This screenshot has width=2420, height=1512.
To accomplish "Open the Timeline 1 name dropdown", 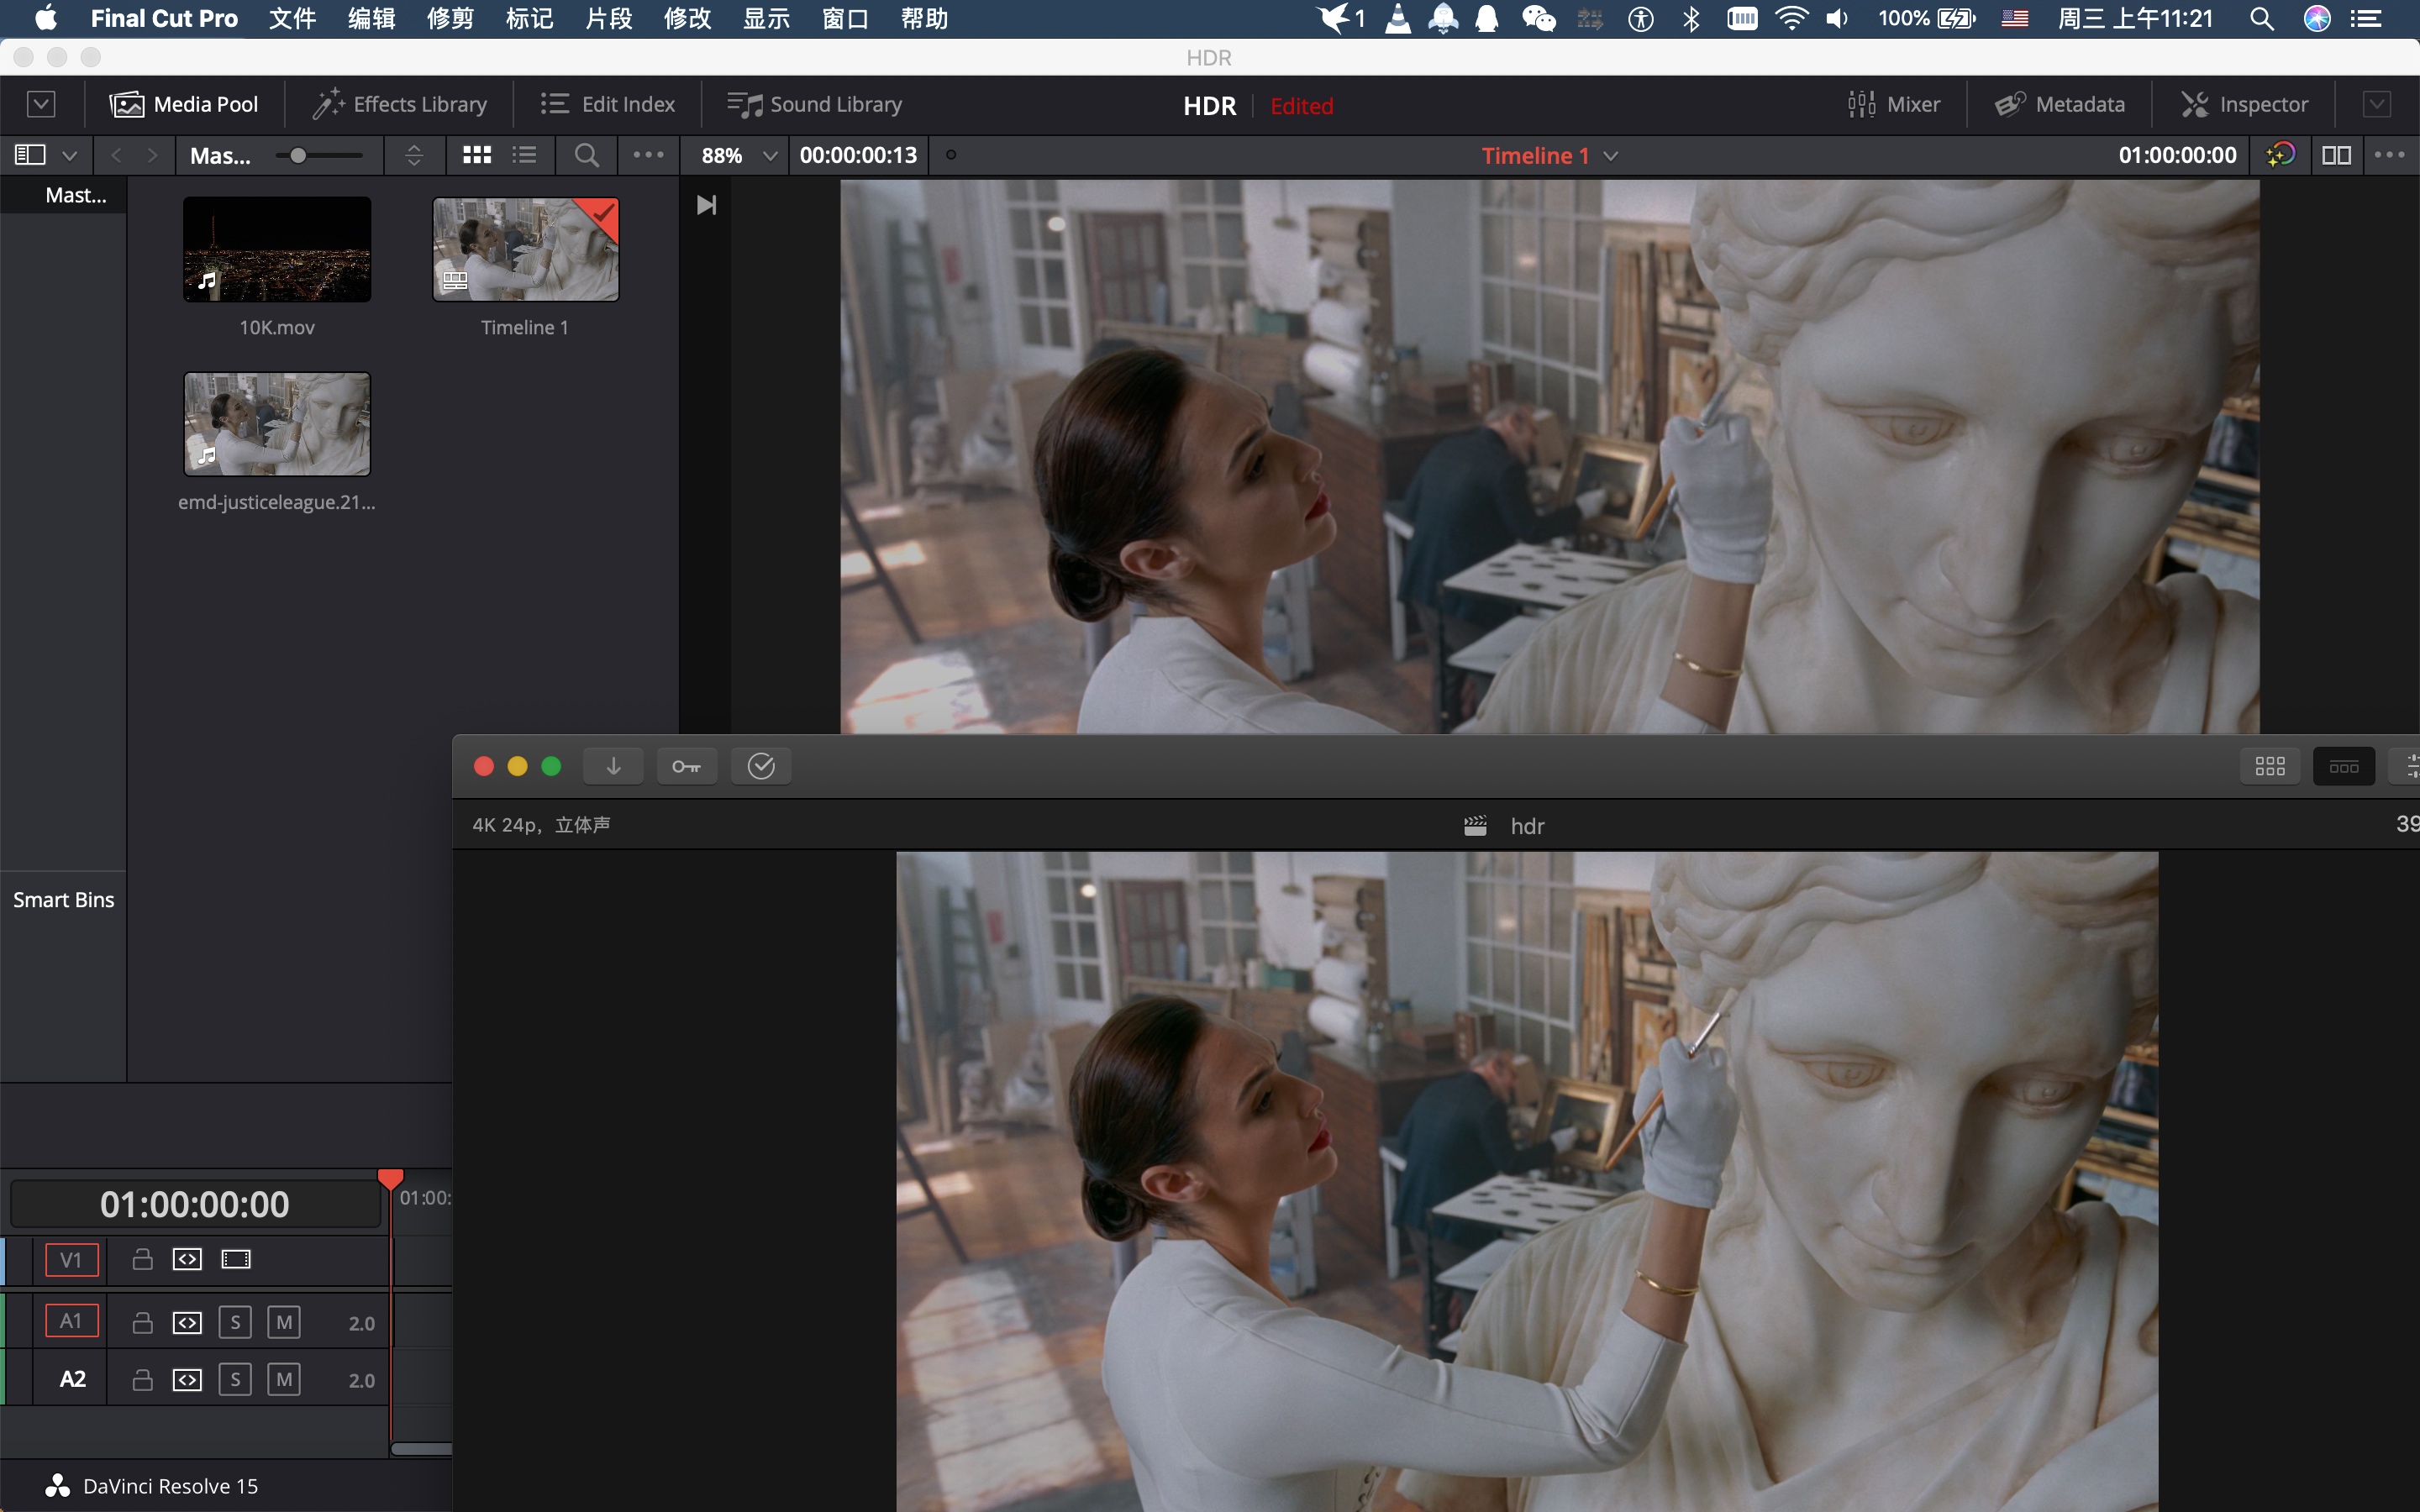I will point(1611,156).
